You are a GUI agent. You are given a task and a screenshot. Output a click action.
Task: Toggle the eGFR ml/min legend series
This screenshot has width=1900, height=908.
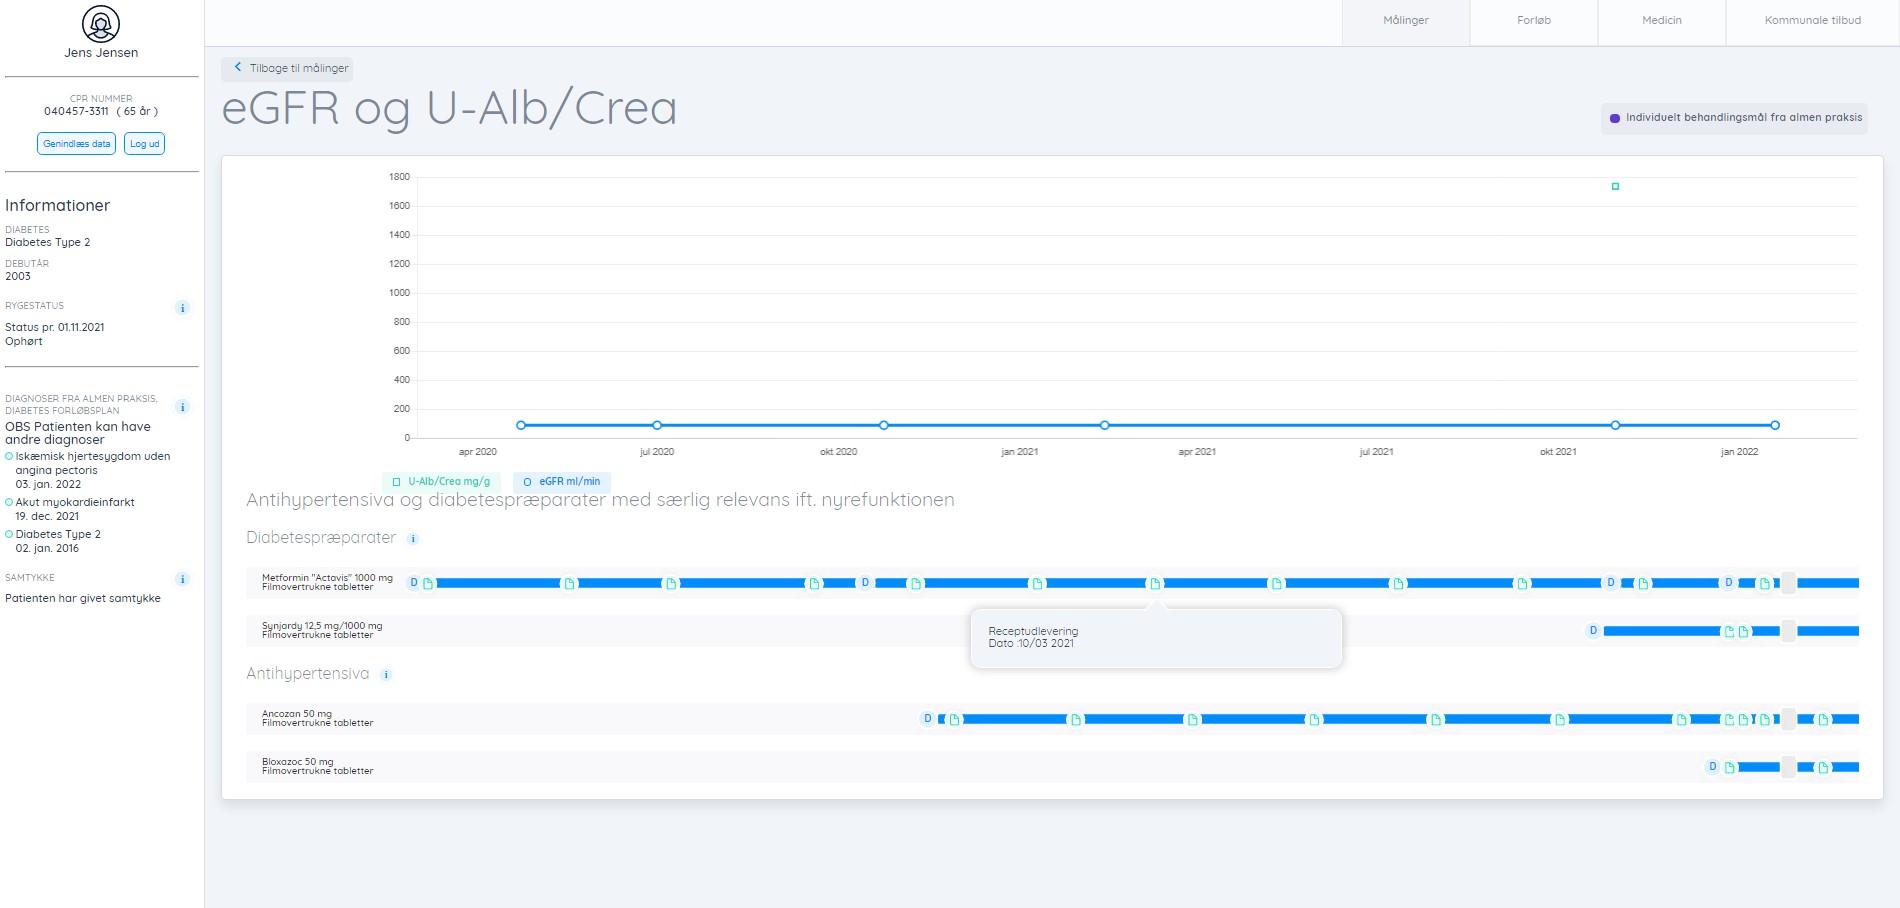pos(562,482)
